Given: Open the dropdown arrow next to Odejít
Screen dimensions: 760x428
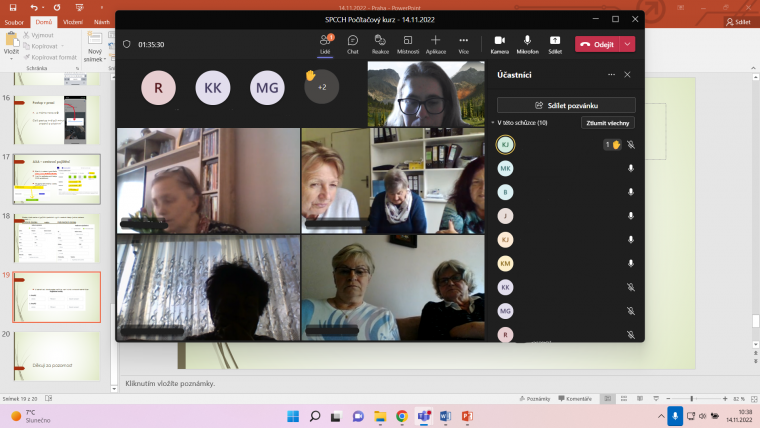Looking at the screenshot, I should click(627, 44).
